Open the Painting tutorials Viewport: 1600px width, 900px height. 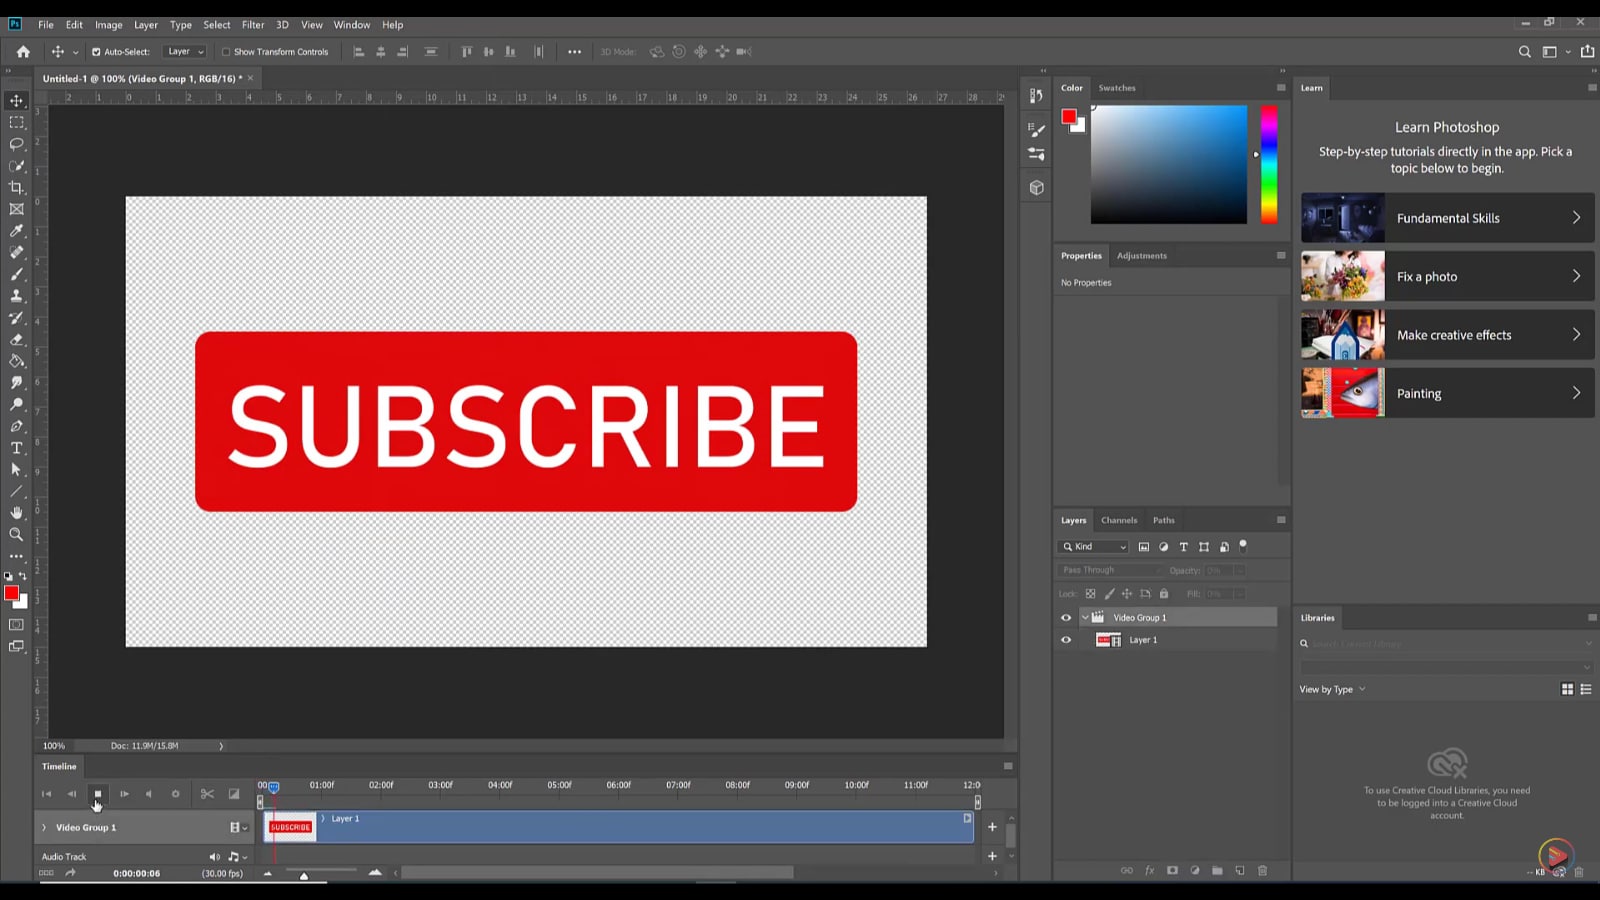point(1447,393)
